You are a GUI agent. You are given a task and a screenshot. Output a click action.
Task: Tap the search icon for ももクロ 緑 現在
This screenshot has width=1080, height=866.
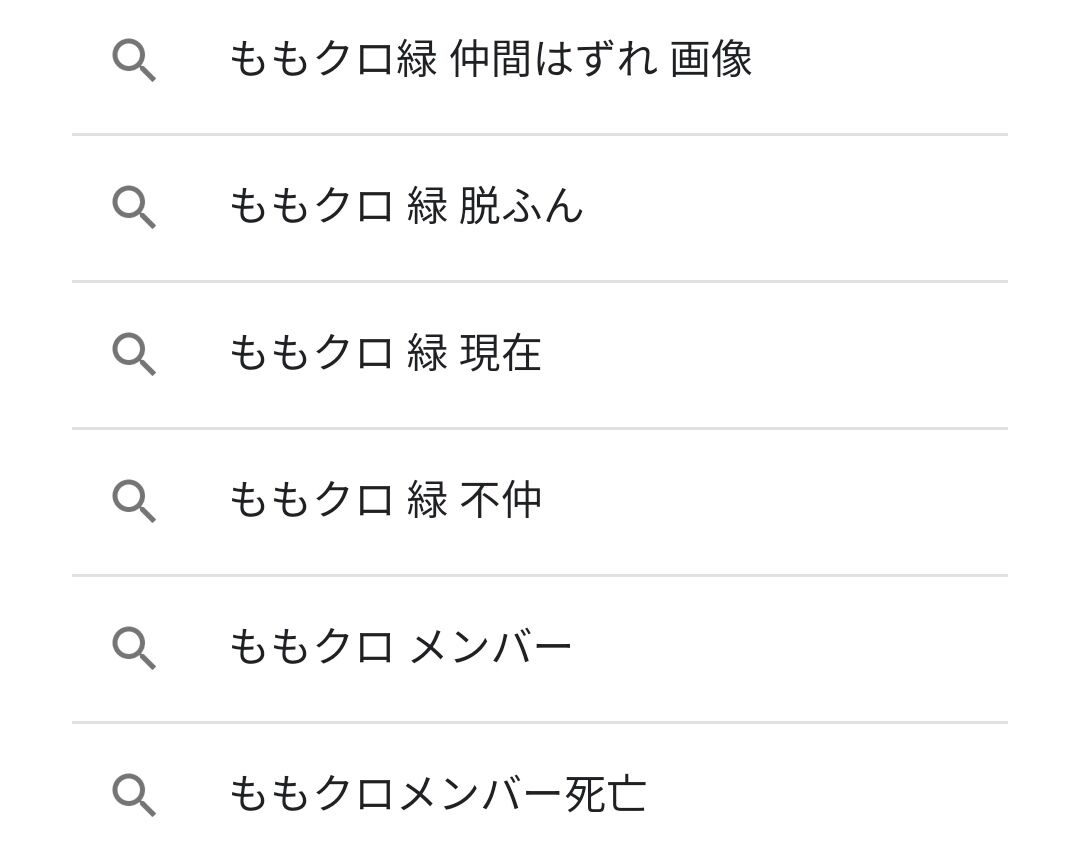pos(133,355)
